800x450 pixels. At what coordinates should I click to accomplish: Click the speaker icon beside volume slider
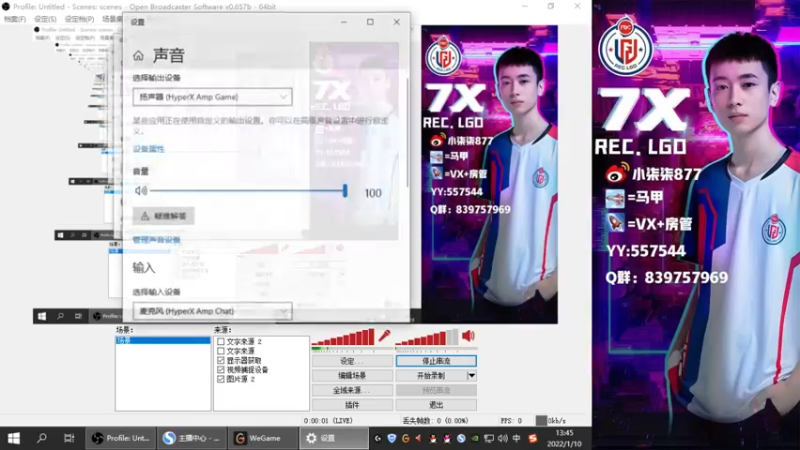pos(141,191)
